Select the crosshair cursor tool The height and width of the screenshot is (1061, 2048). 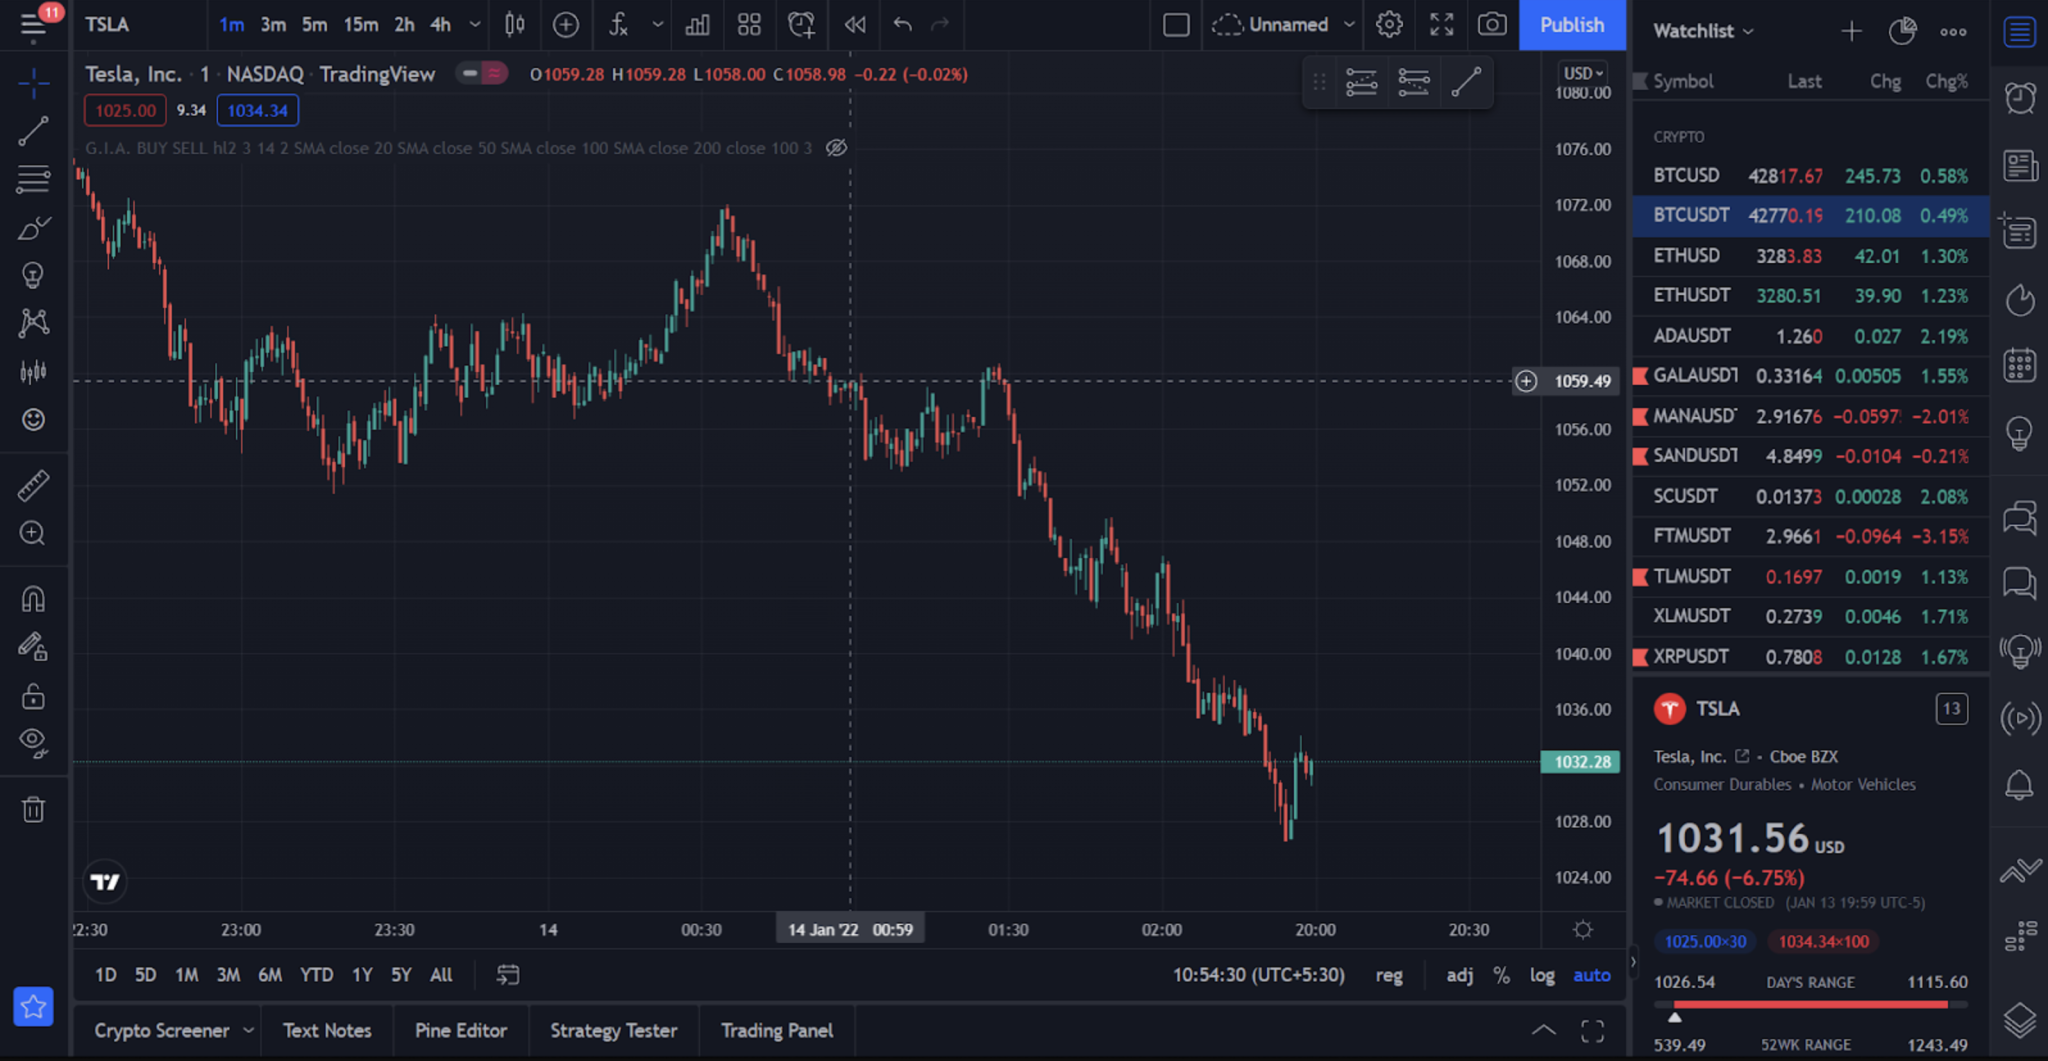pos(33,83)
